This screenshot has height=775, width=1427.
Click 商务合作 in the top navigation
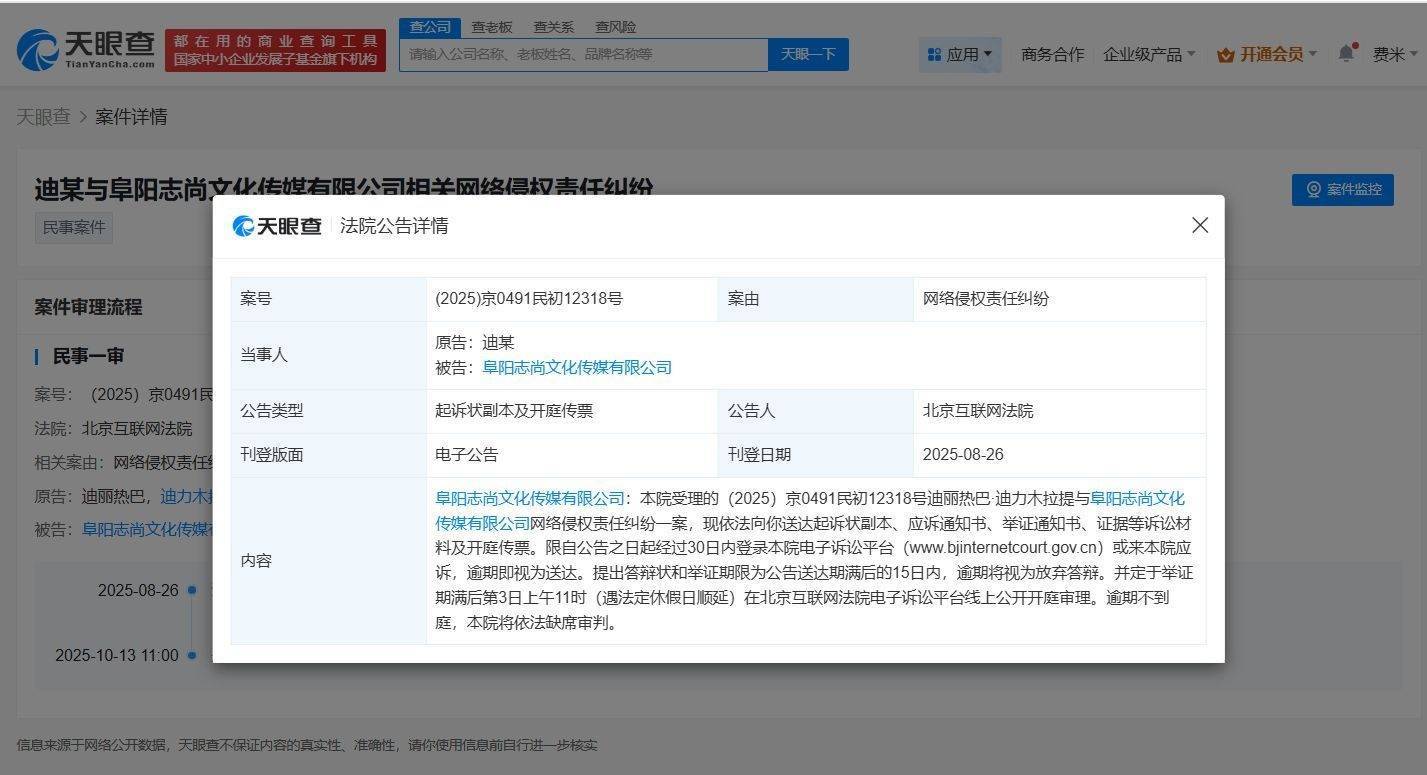(1052, 54)
